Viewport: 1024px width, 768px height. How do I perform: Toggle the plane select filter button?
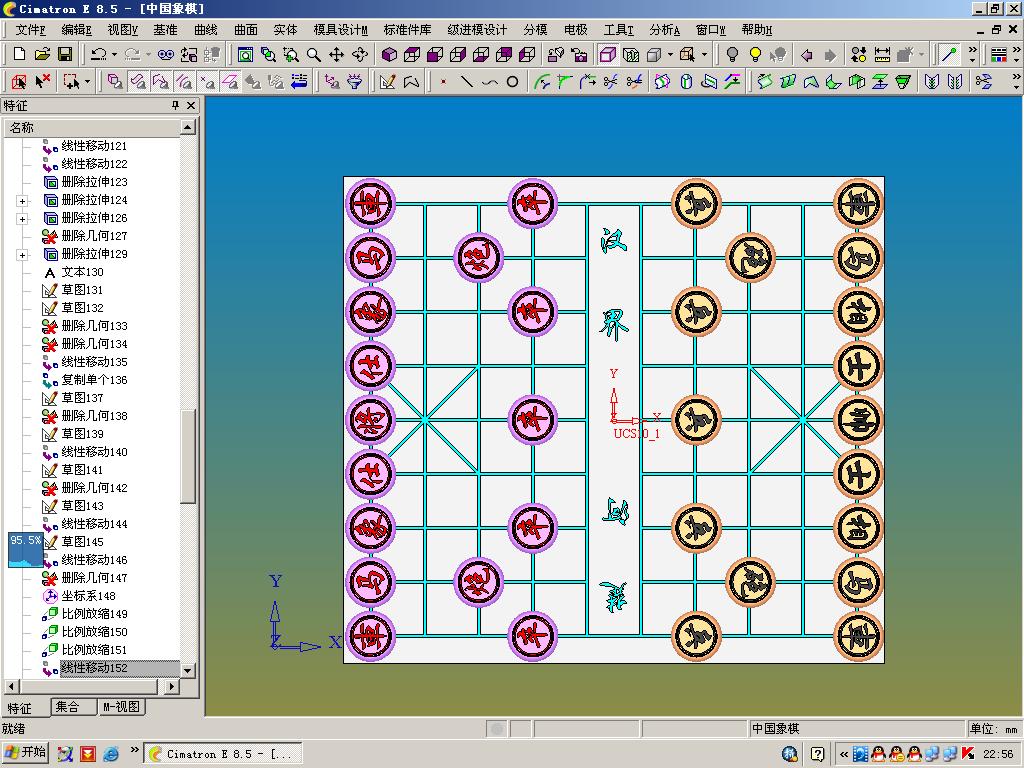click(230, 82)
